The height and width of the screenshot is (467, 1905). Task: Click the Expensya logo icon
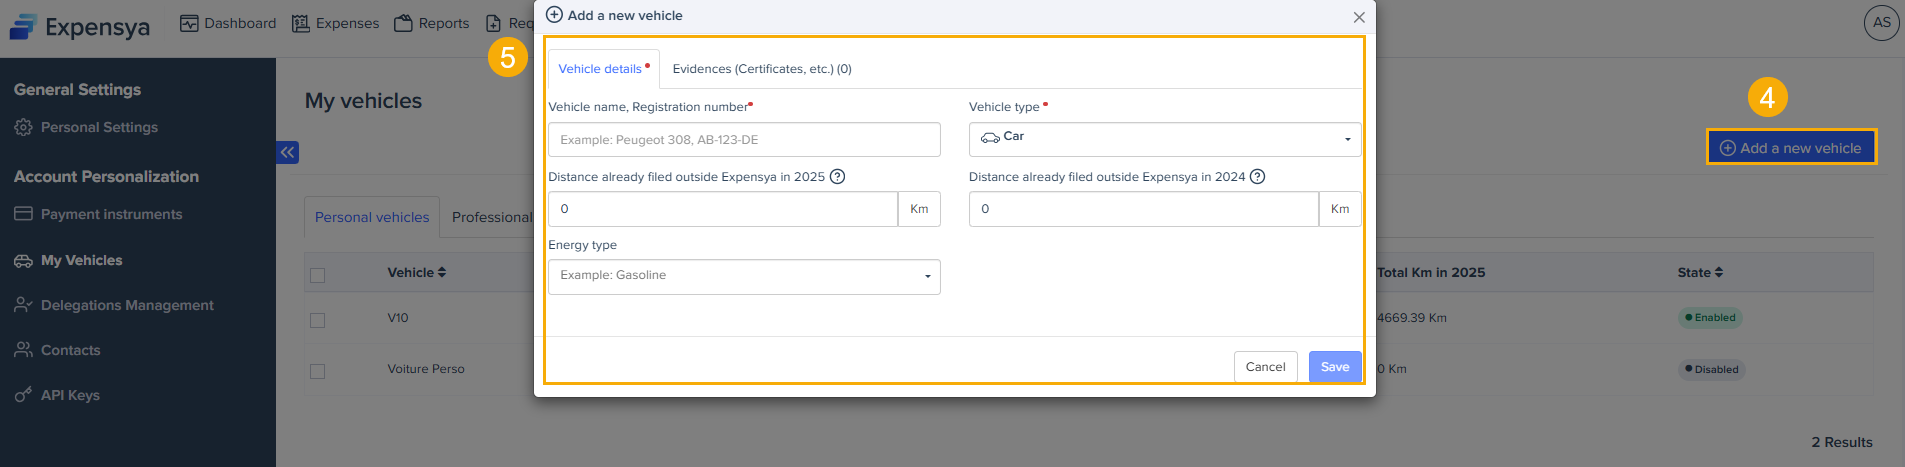(23, 27)
